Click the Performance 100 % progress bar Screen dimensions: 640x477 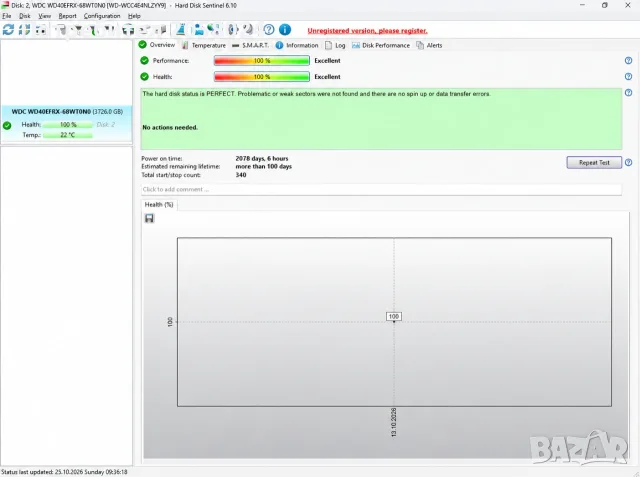[262, 60]
